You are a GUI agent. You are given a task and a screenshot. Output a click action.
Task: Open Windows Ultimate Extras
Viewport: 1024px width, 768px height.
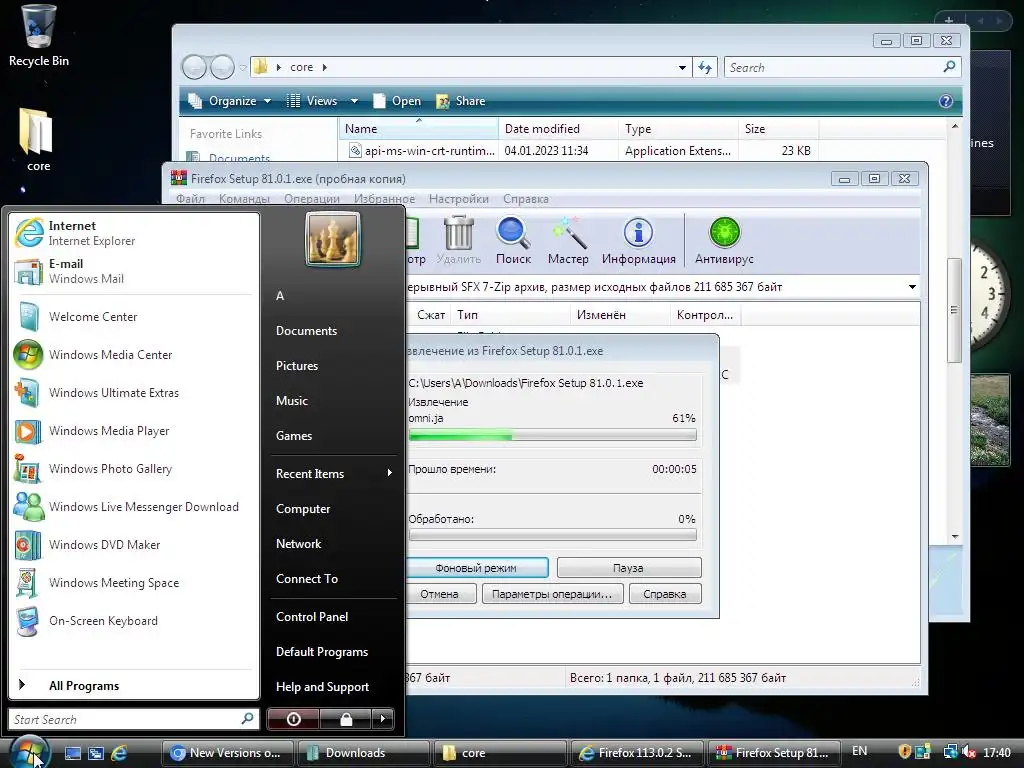pos(134,392)
